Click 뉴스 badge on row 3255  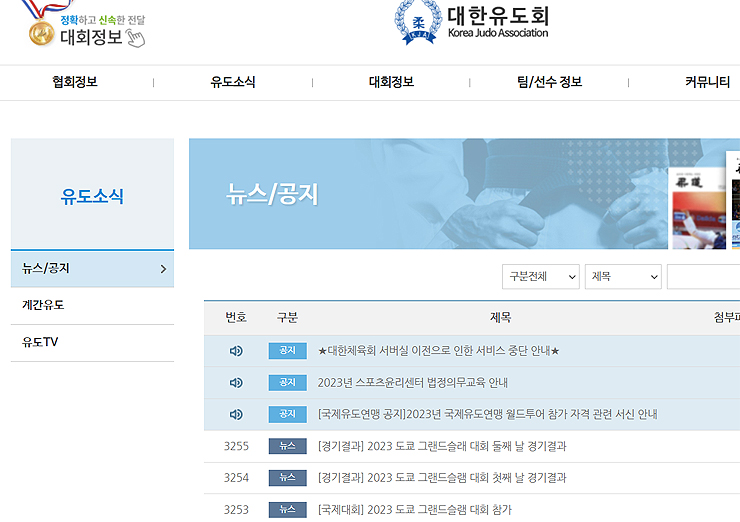click(287, 446)
